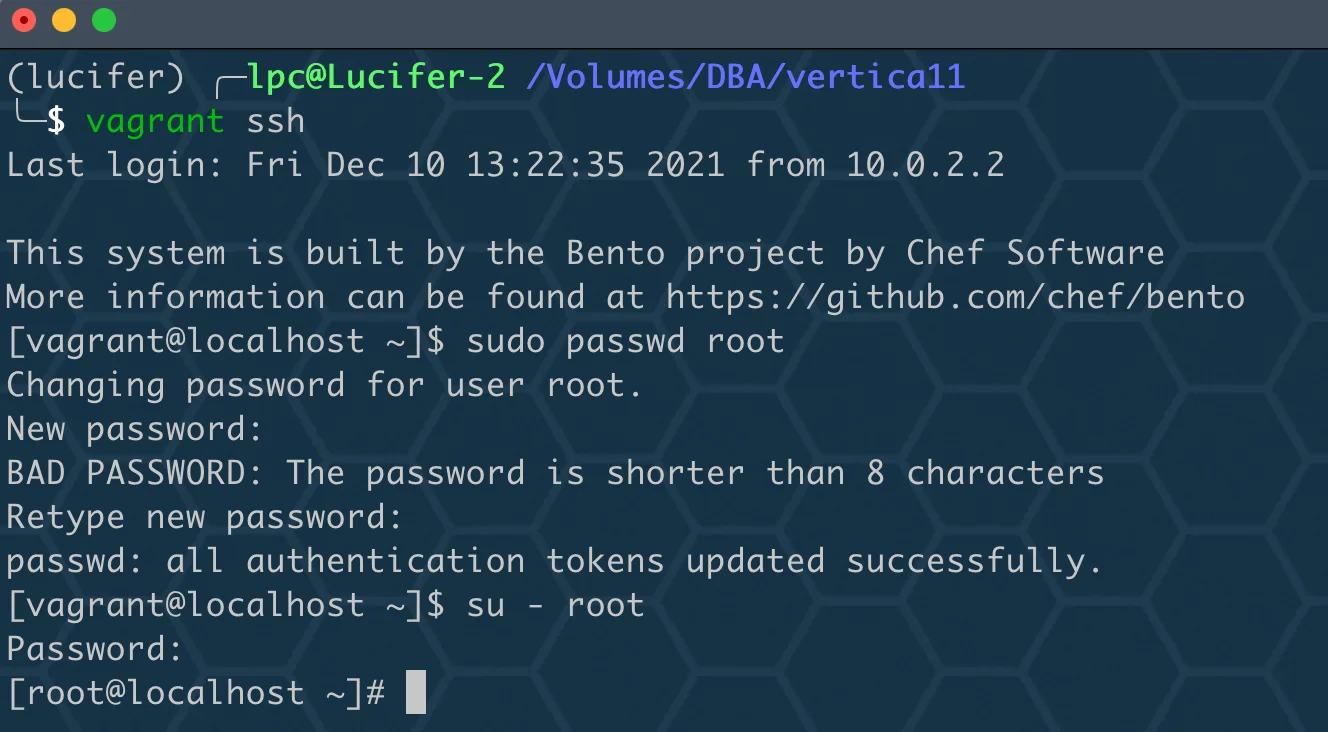Click the green full-screen window button
Image resolution: width=1328 pixels, height=732 pixels.
tap(103, 20)
